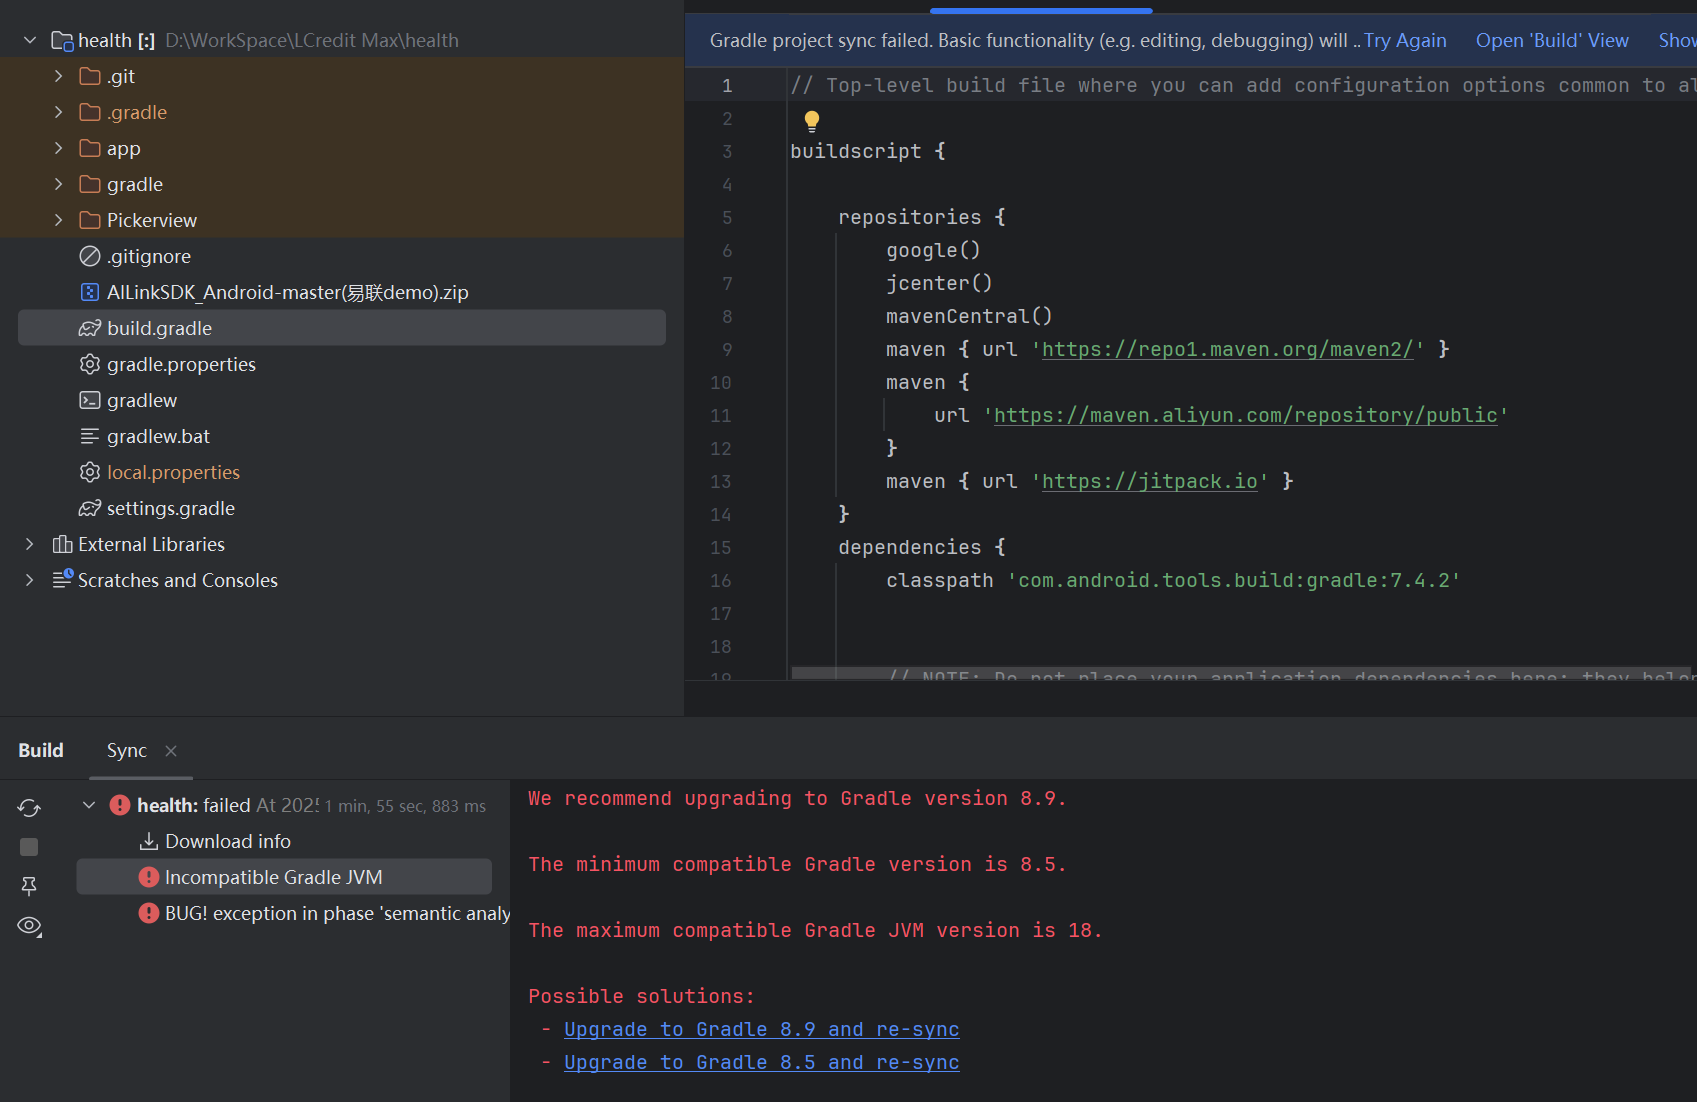Screen dimensions: 1697x1102
Task: Open the jitpack.io URL in editor
Action: 1150,481
